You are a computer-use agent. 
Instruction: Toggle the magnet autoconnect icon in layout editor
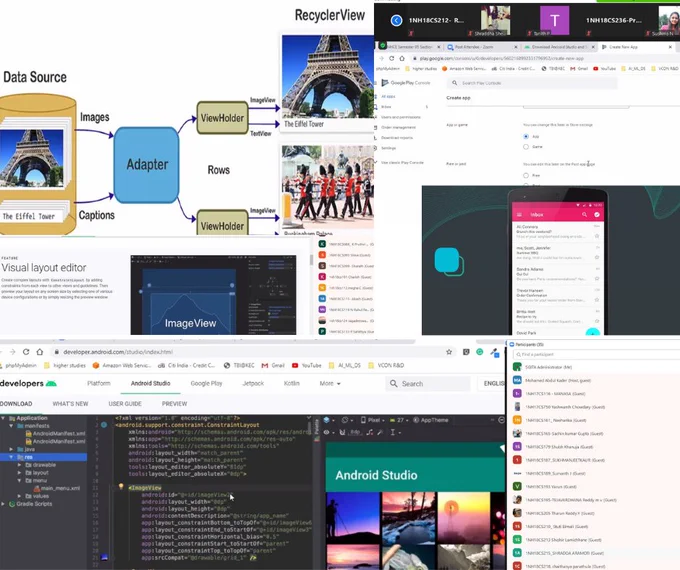[342, 432]
